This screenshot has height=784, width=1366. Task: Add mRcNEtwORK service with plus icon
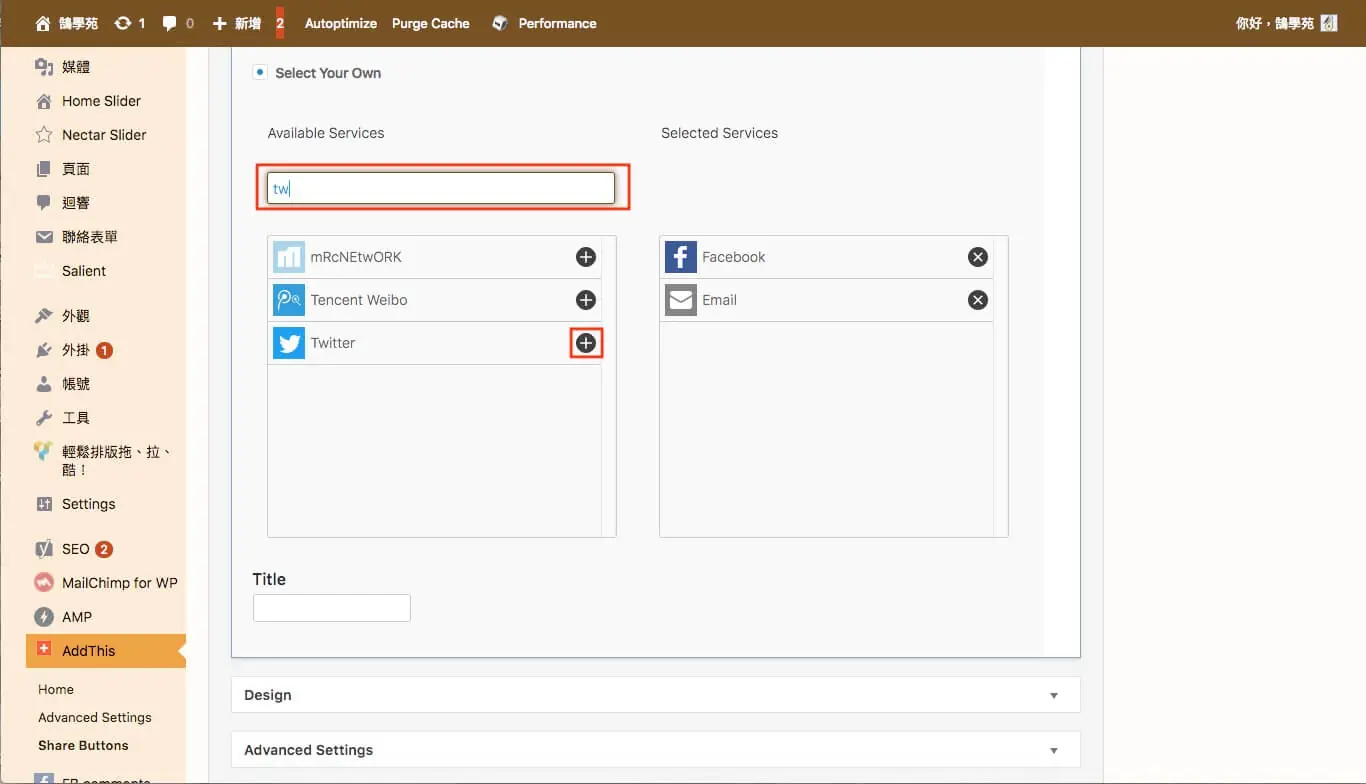(x=586, y=257)
